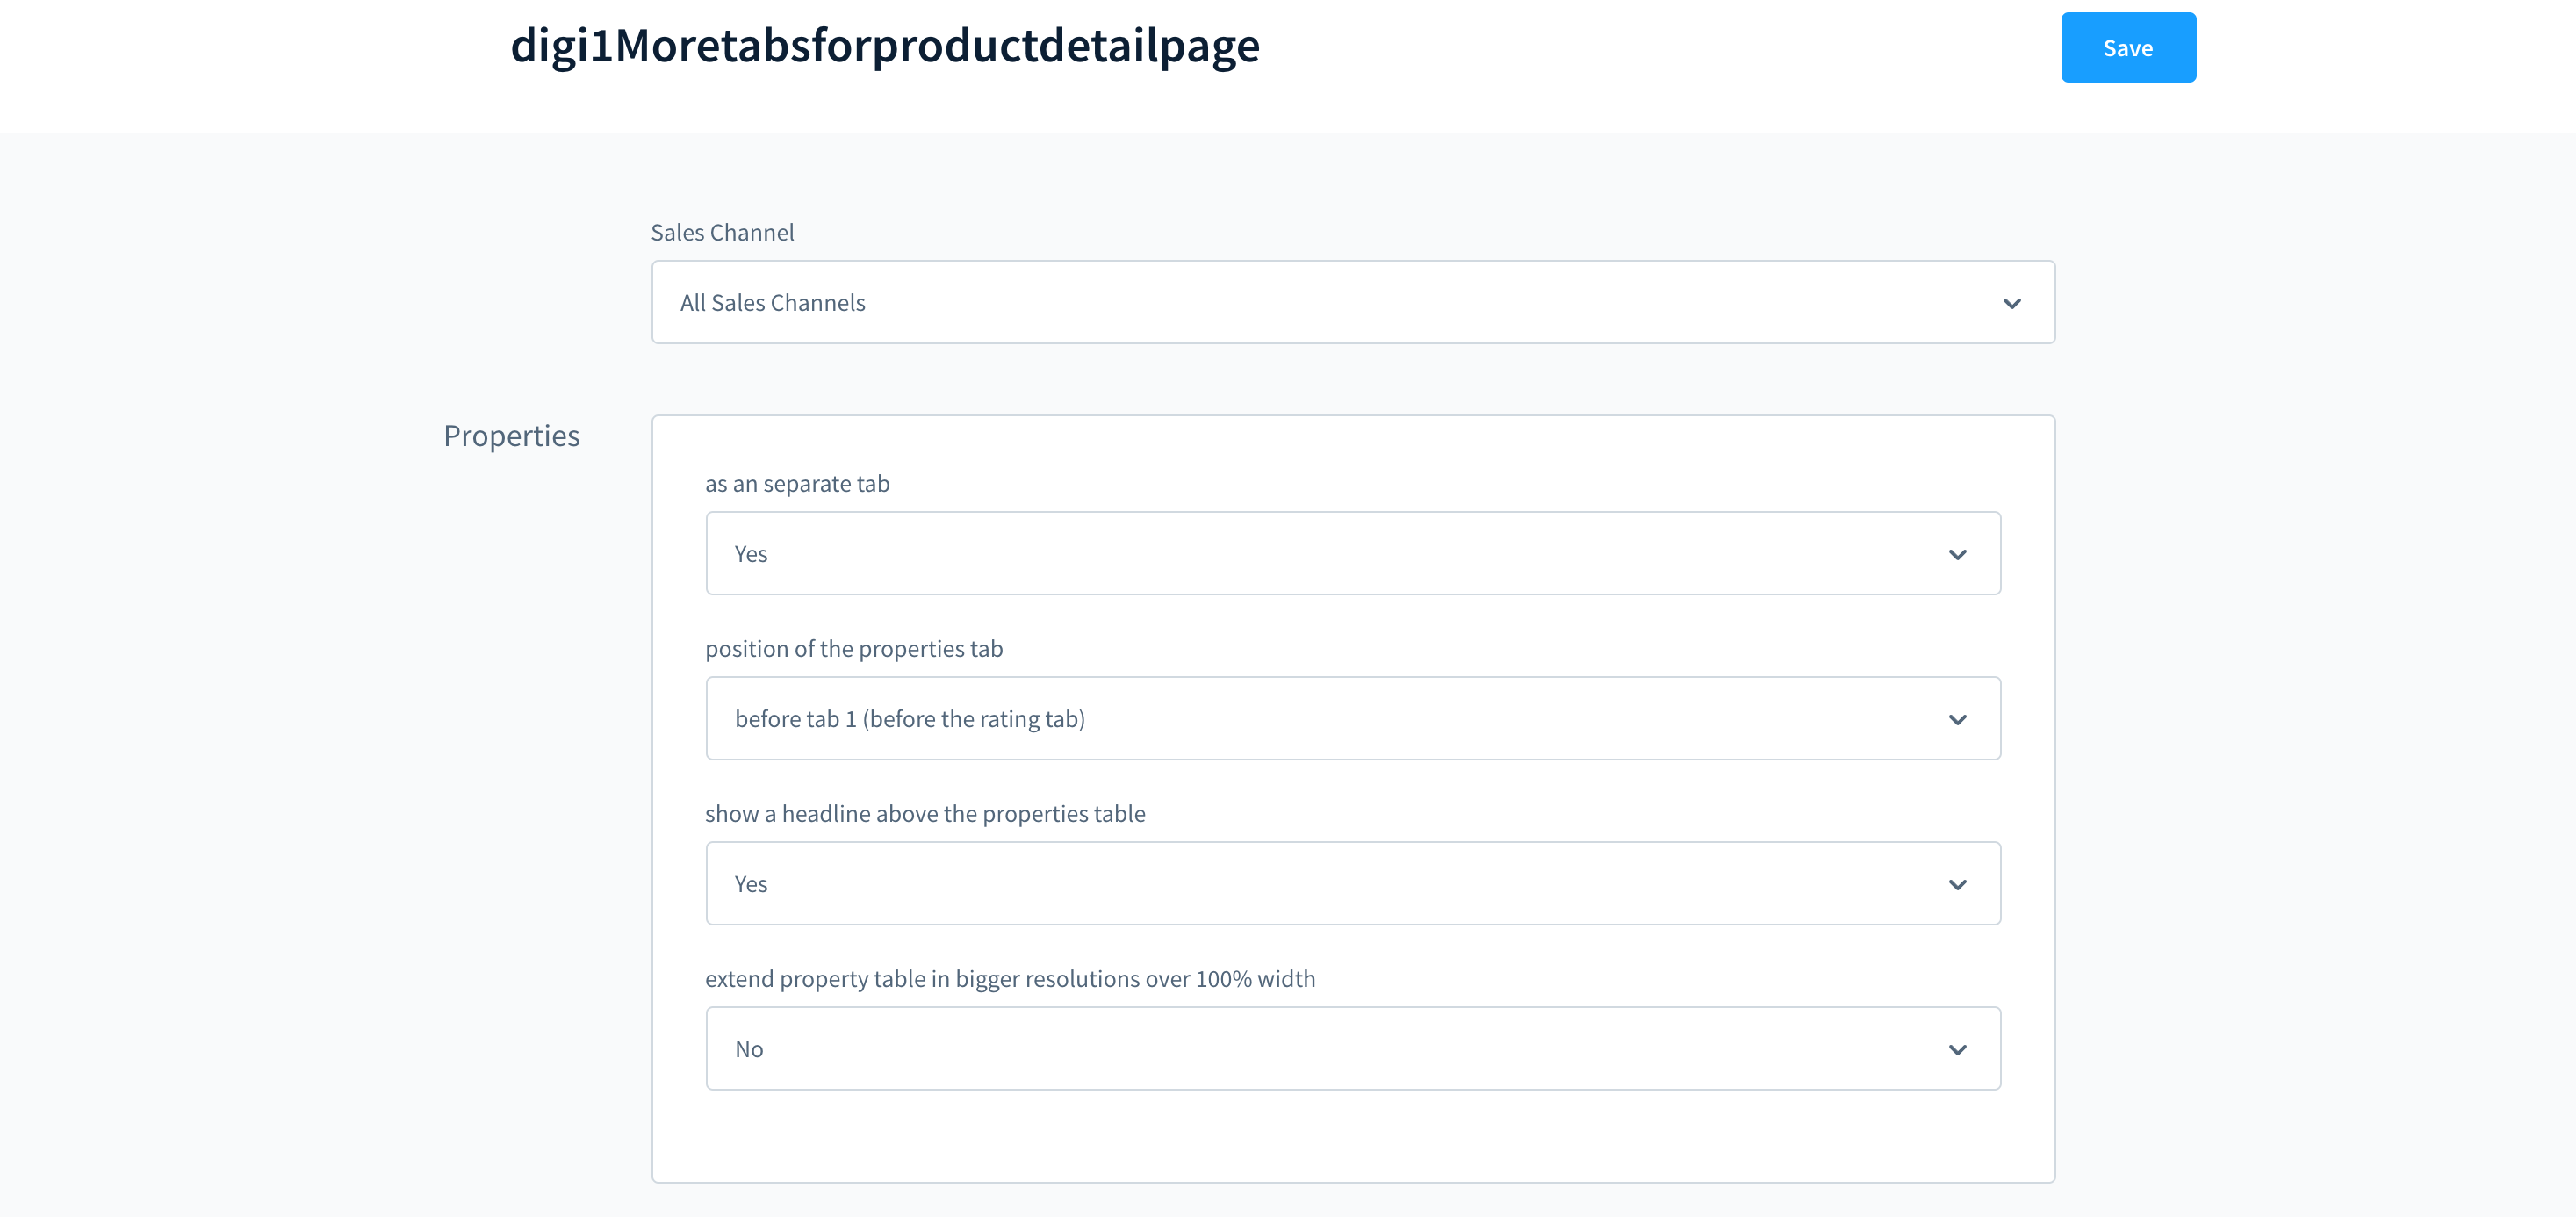Click 'extend property table in bigger resolutions' label

click(1009, 979)
